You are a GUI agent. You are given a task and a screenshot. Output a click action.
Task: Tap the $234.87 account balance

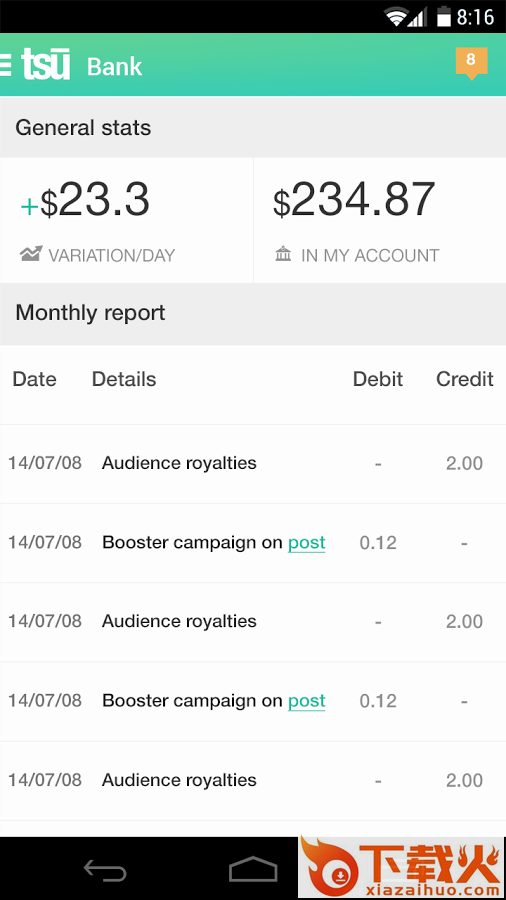pyautogui.click(x=353, y=200)
